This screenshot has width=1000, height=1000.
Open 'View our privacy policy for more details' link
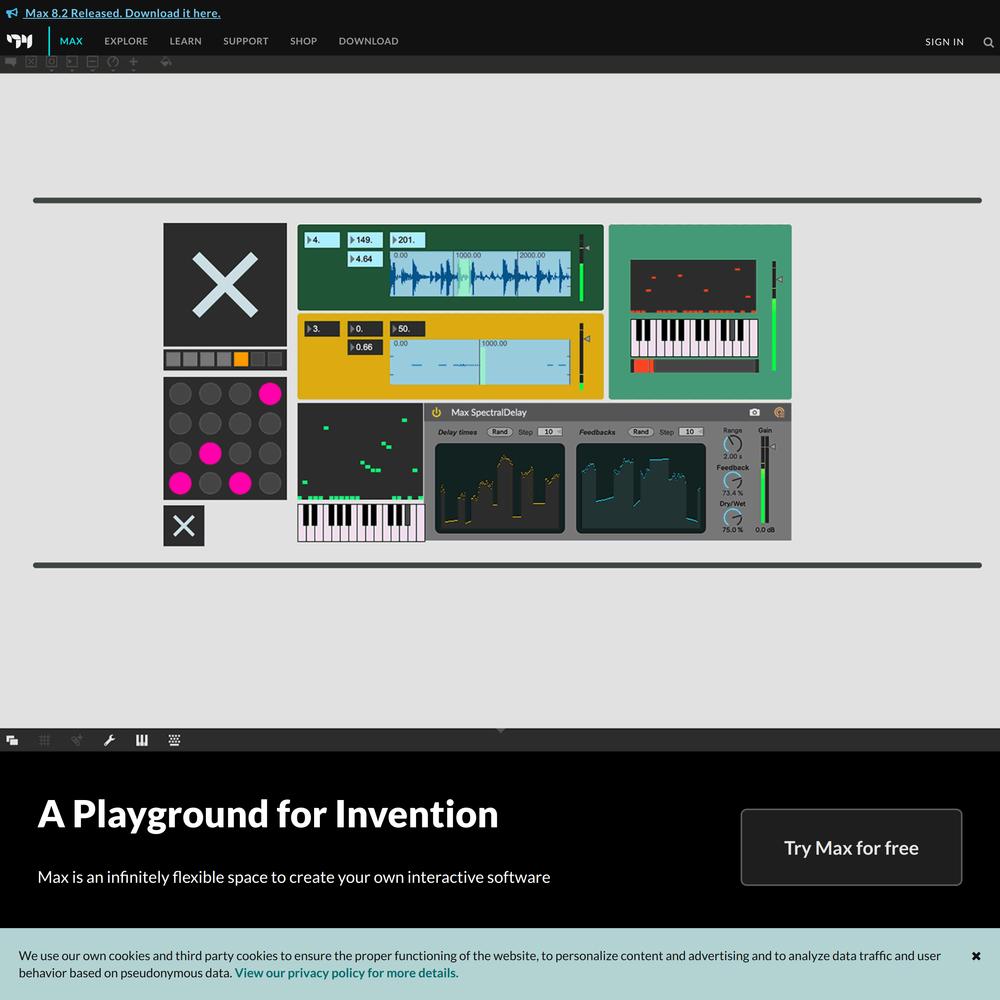coord(345,973)
